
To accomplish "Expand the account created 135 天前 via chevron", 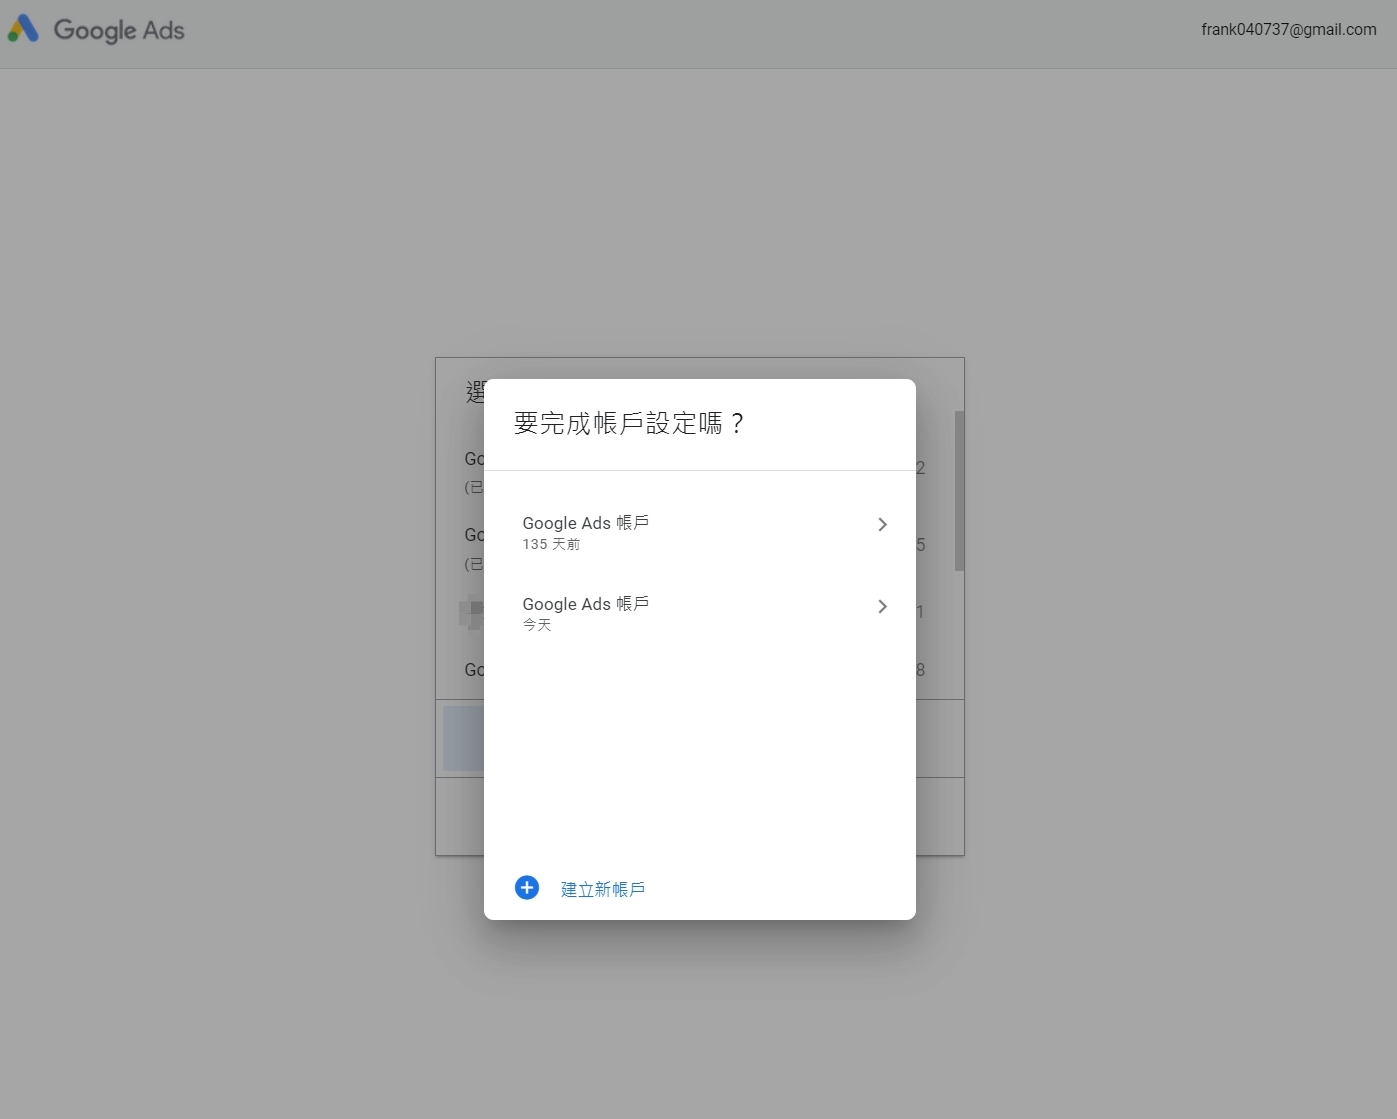I will (x=882, y=525).
